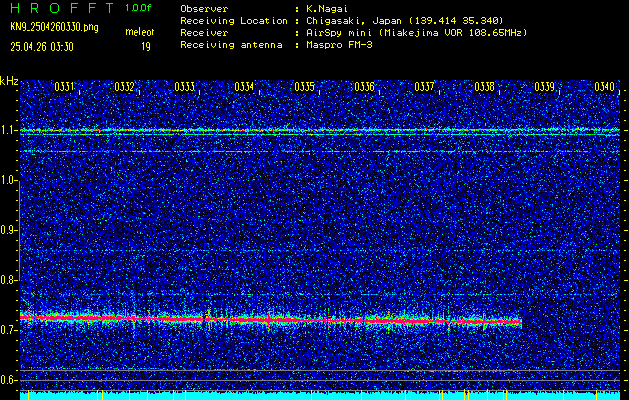Click the date stamp 25.04.26 03:30
This screenshot has height=400, width=629.
(x=42, y=47)
